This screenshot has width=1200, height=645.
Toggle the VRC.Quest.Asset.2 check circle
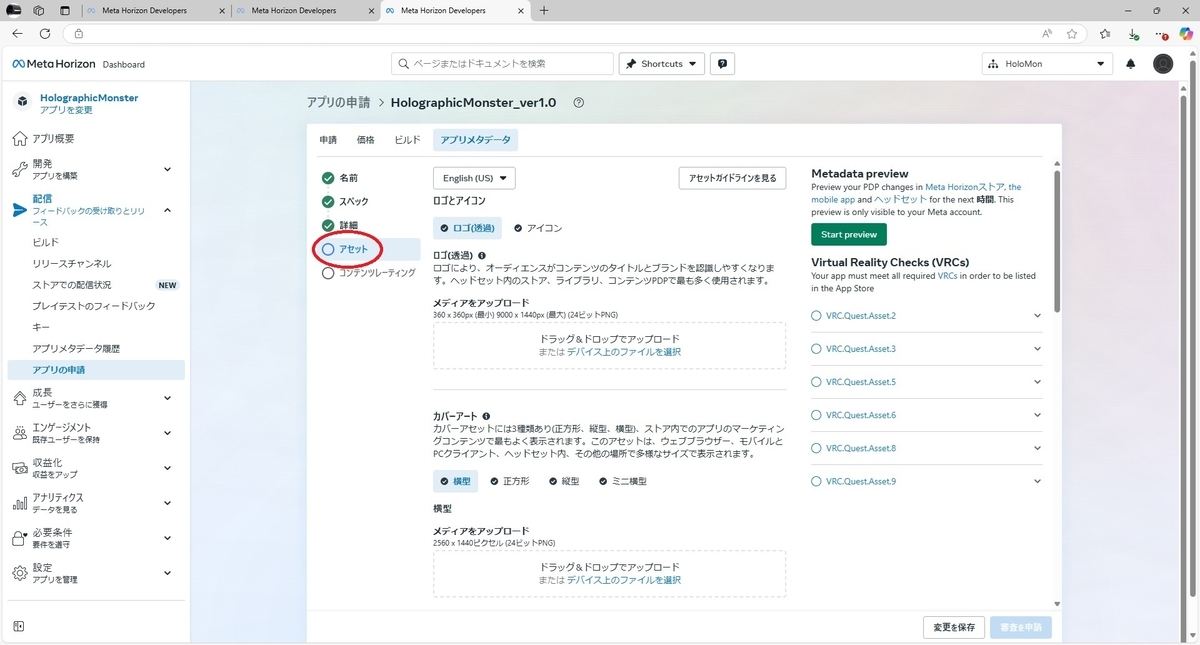[x=817, y=316]
